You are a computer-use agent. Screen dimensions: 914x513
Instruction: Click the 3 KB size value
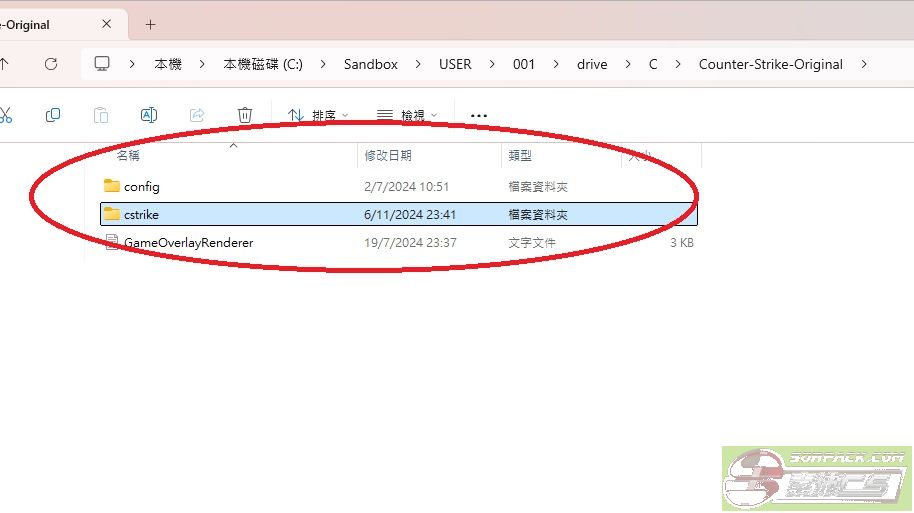click(681, 243)
